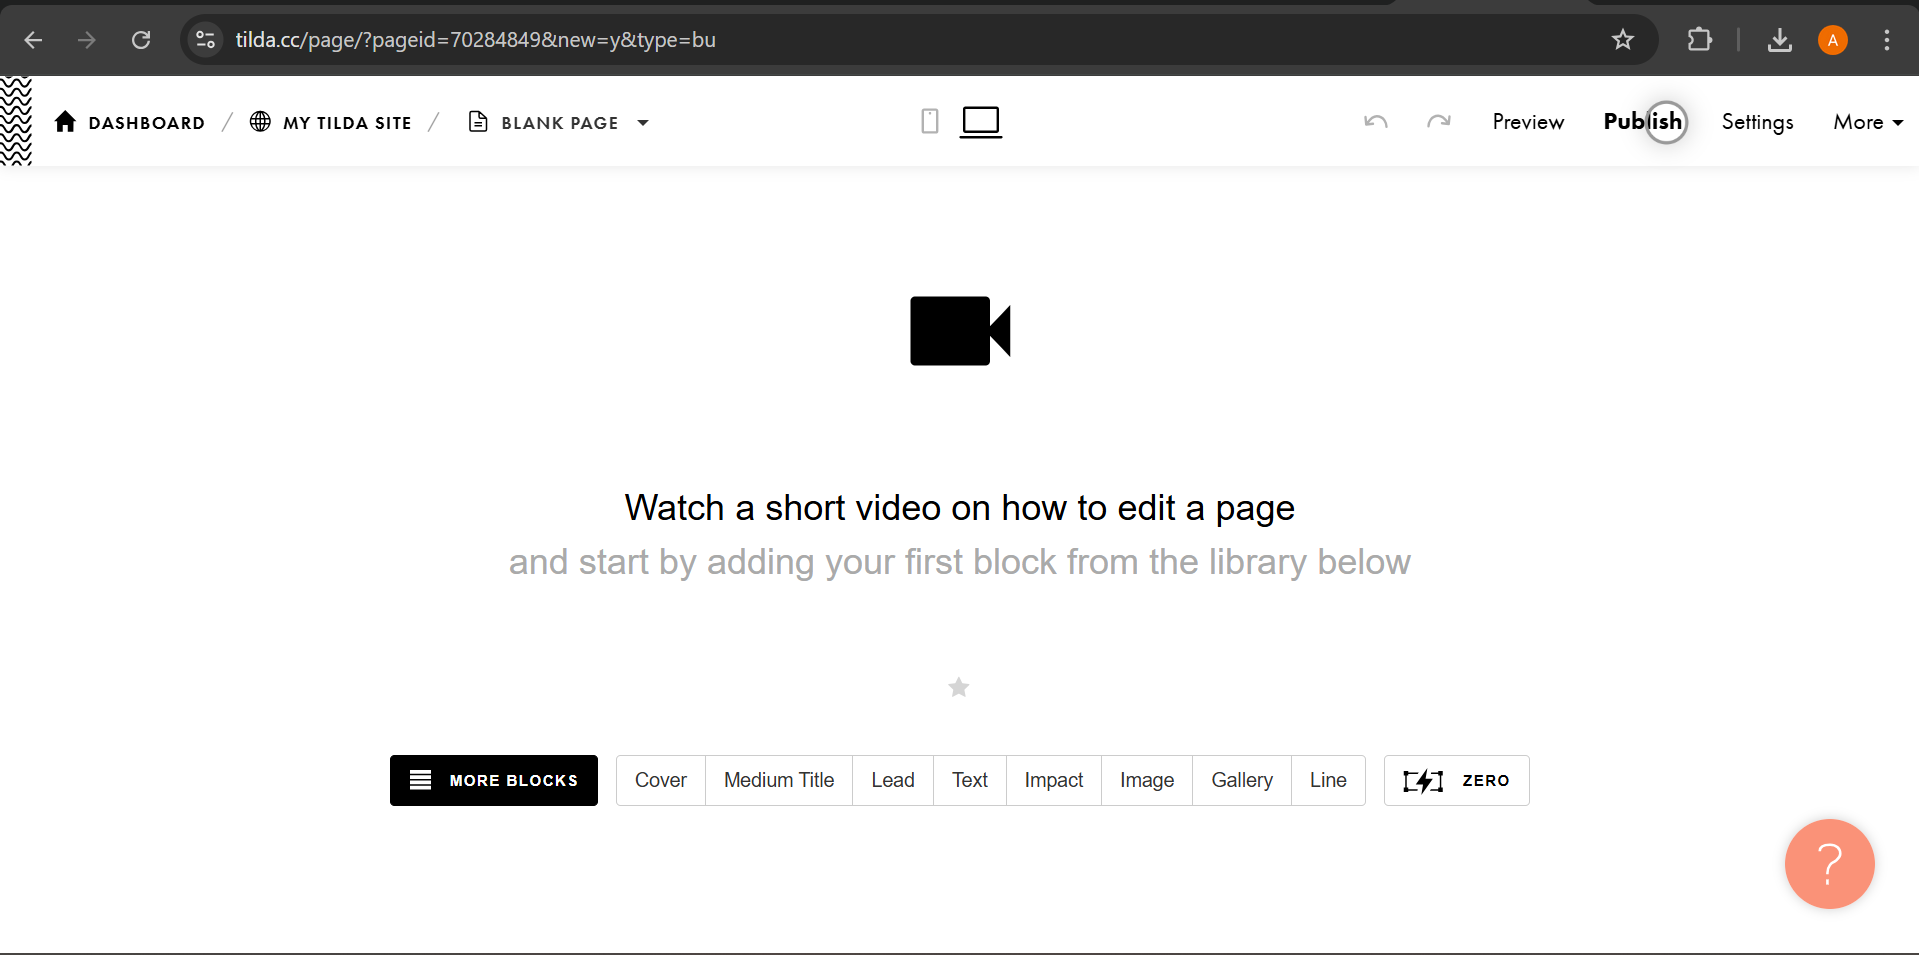This screenshot has width=1919, height=955.
Task: Bookmark this page with star icon
Action: point(1623,40)
